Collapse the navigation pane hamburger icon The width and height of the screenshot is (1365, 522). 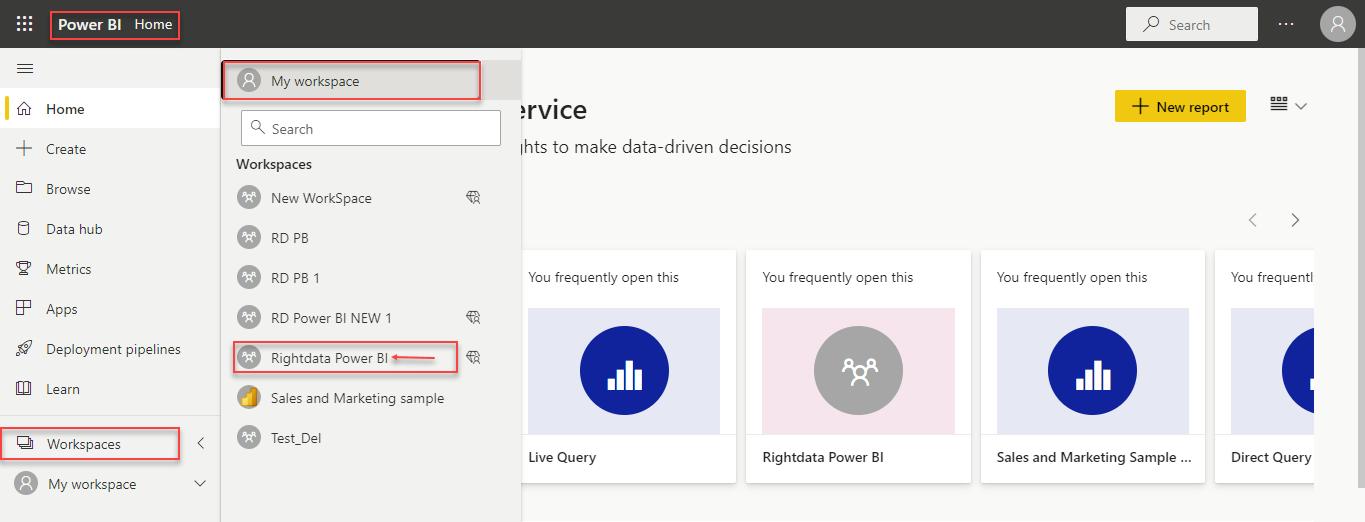click(25, 69)
